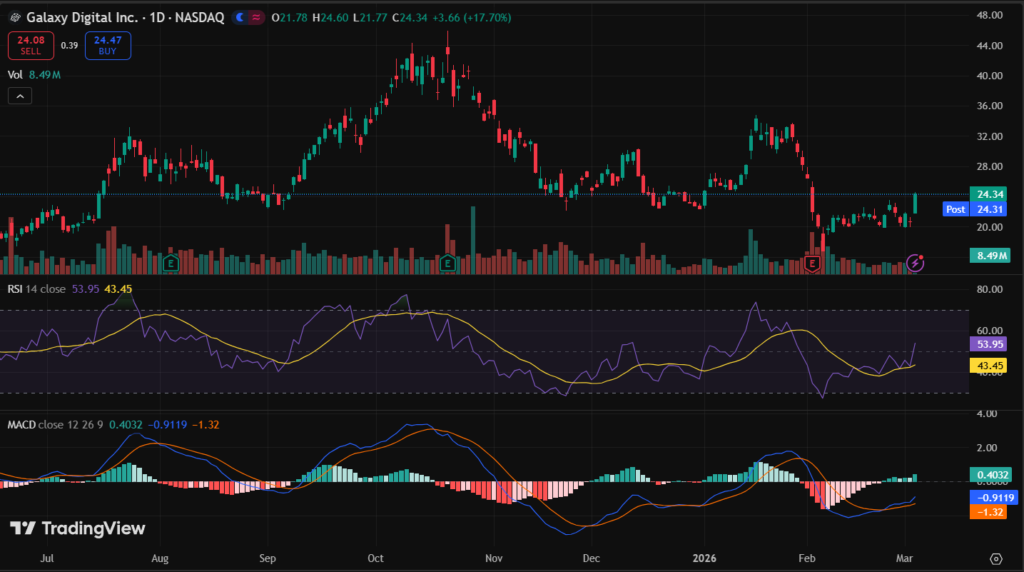Click the Galaxy Digital symbol logo icon
This screenshot has width=1024, height=572.
point(14,18)
